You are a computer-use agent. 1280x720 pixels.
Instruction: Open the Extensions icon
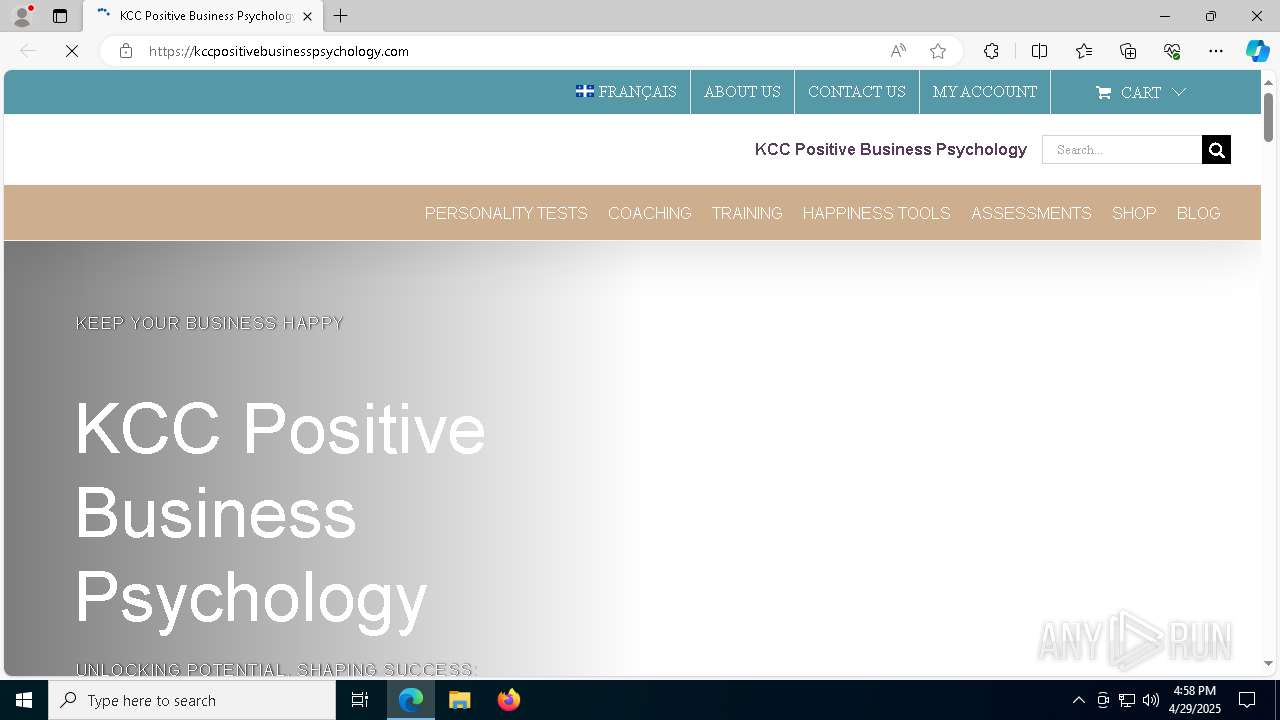[991, 51]
